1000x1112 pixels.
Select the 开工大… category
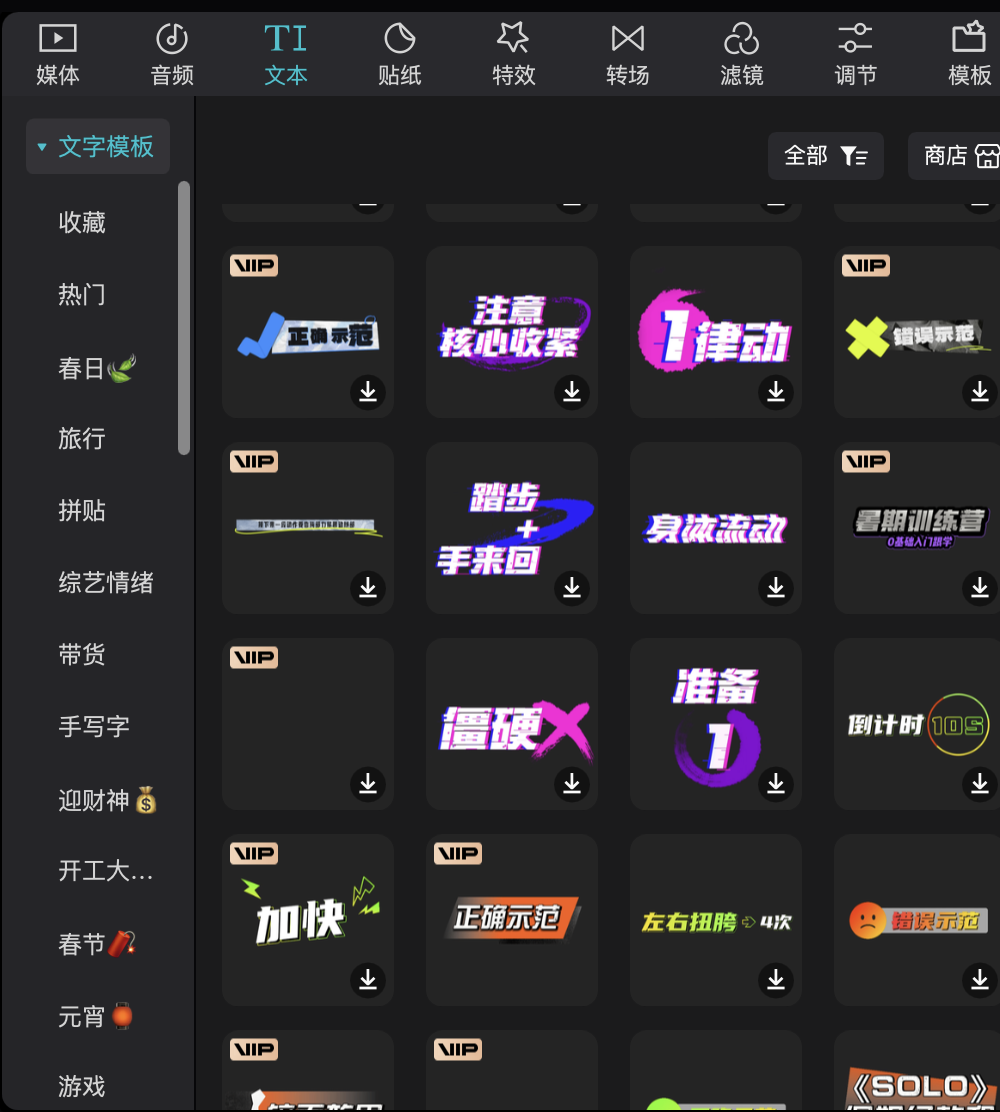click(x=106, y=871)
